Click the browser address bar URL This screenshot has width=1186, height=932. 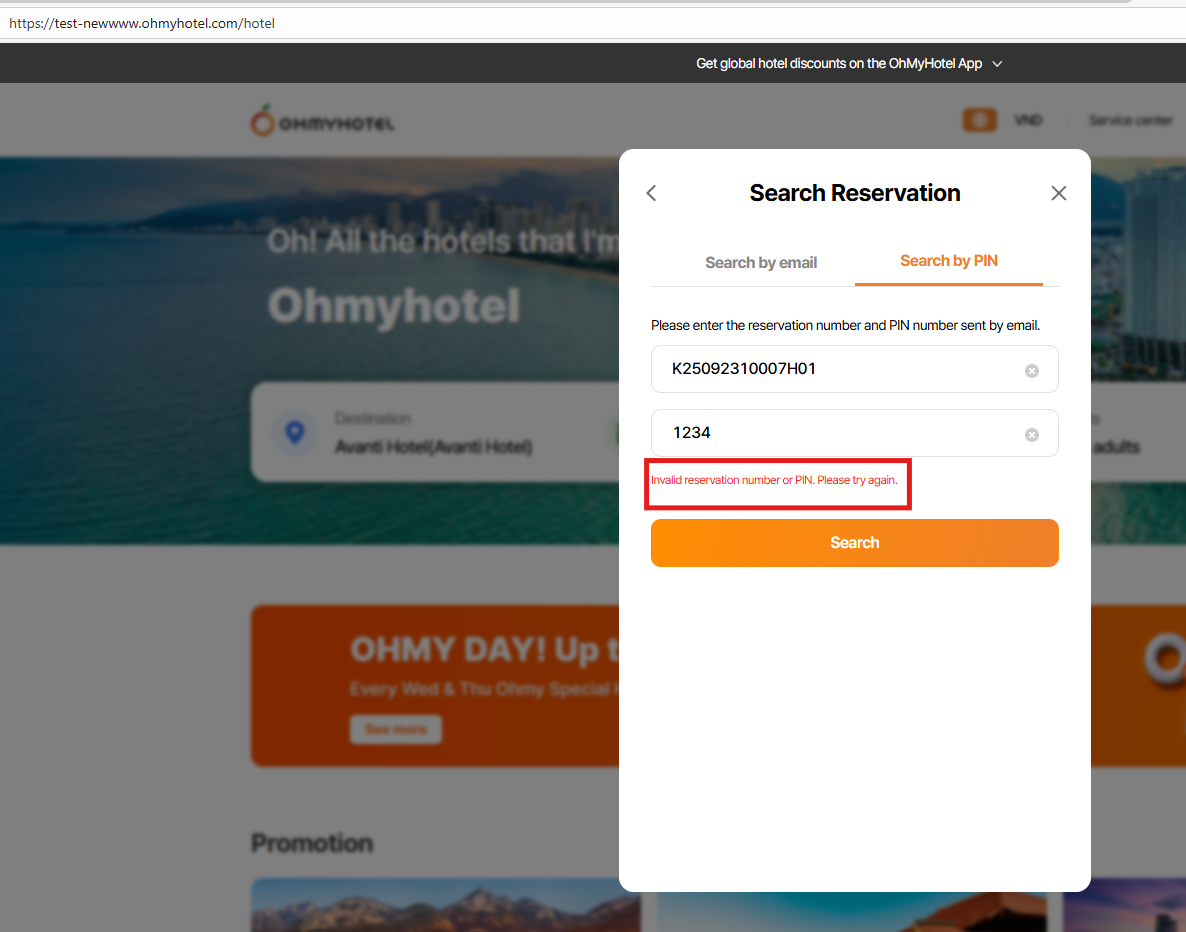tap(142, 23)
